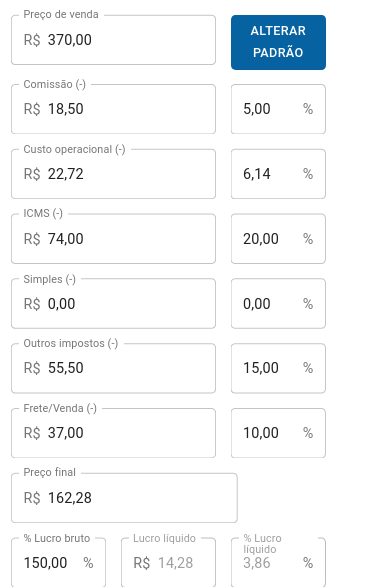Select the Frete/Venda R$ 37,00 field
The width and height of the screenshot is (372, 587).
point(113,433)
